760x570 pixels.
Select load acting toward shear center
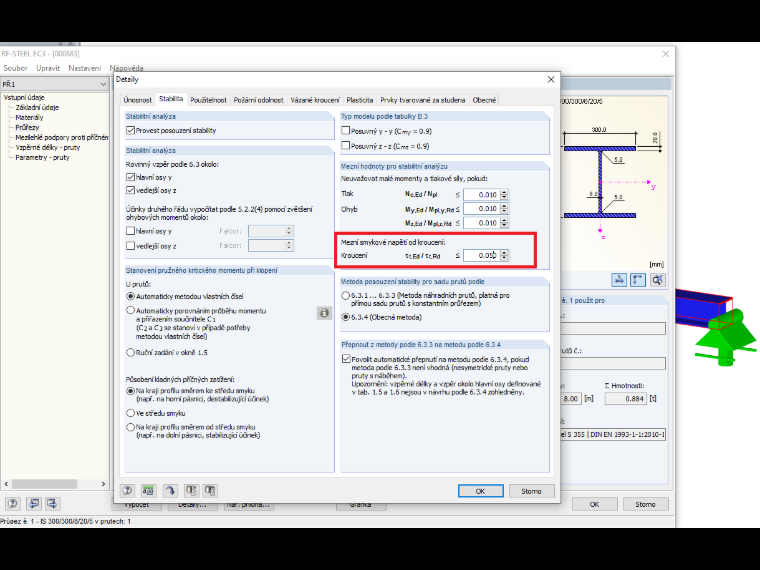click(130, 391)
